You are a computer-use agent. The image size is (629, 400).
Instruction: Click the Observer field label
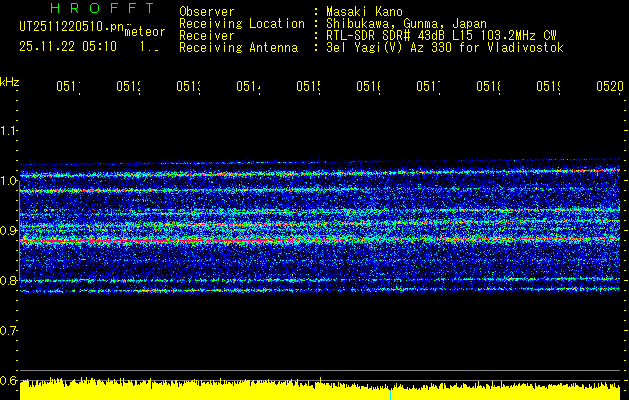(207, 11)
